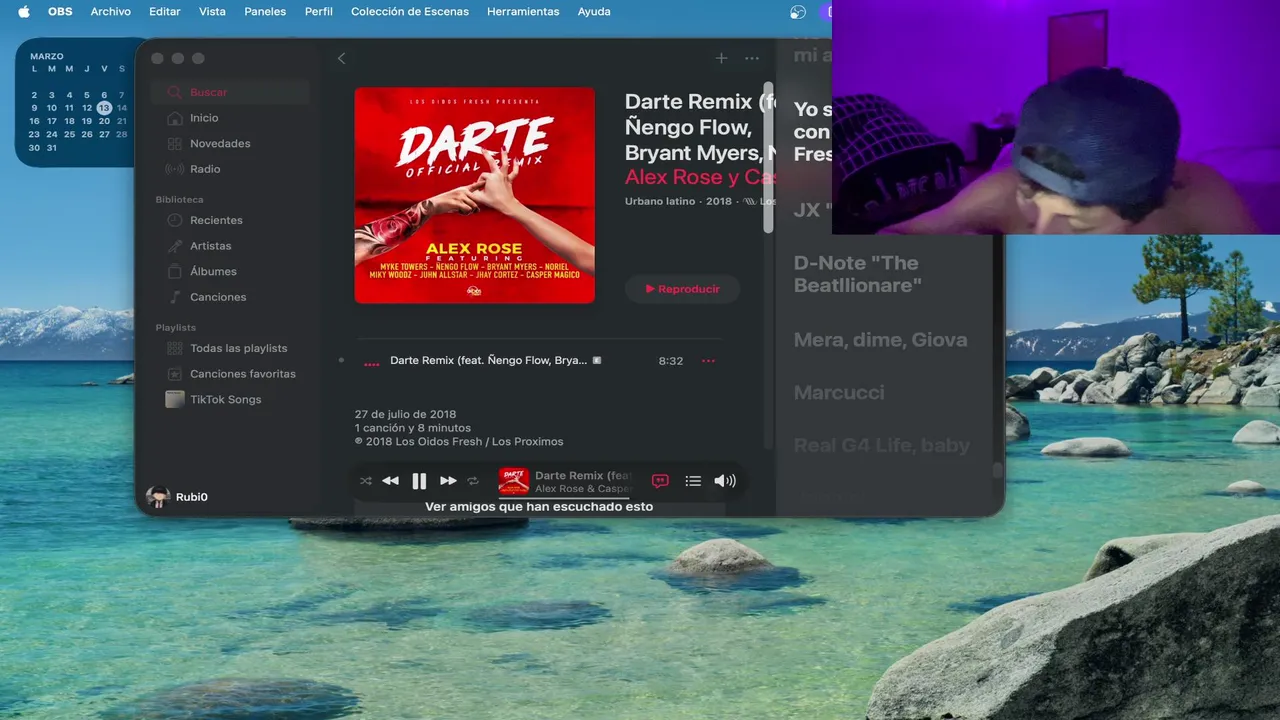Open the Herramientas menu
Viewport: 1280px width, 720px height.
[x=523, y=12]
